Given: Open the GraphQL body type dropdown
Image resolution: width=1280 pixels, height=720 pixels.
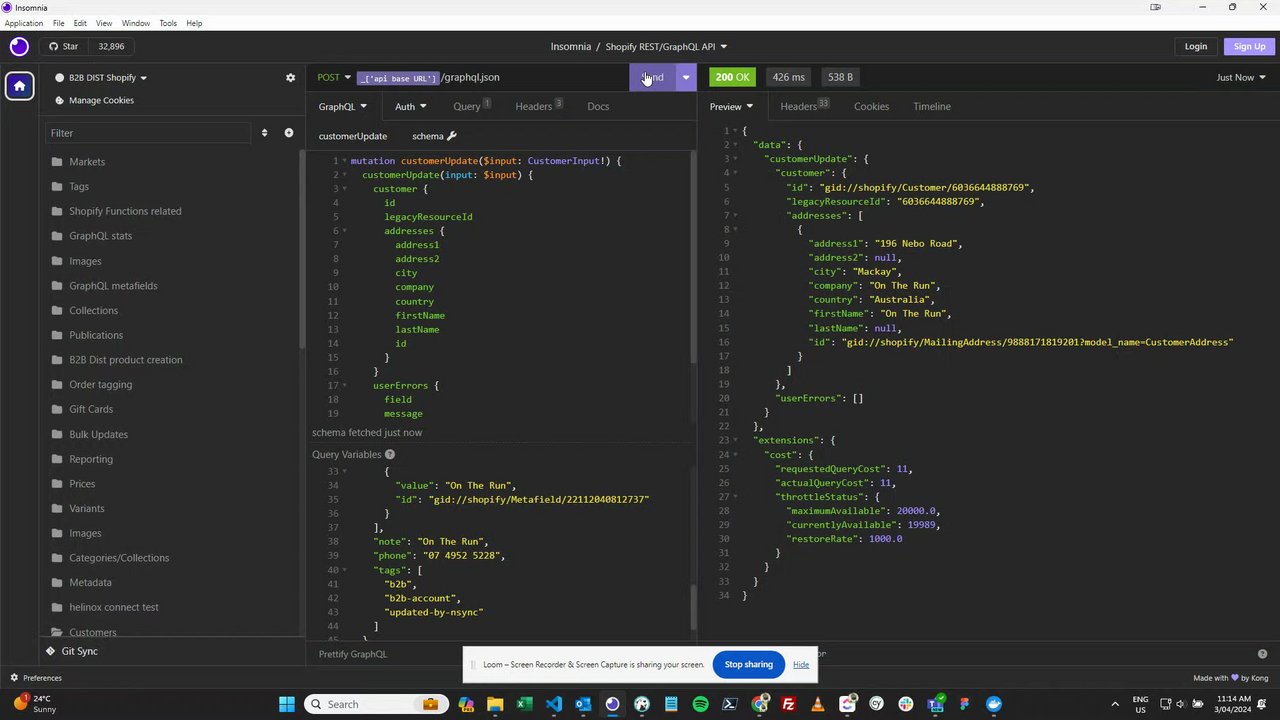Looking at the screenshot, I should coord(343,106).
